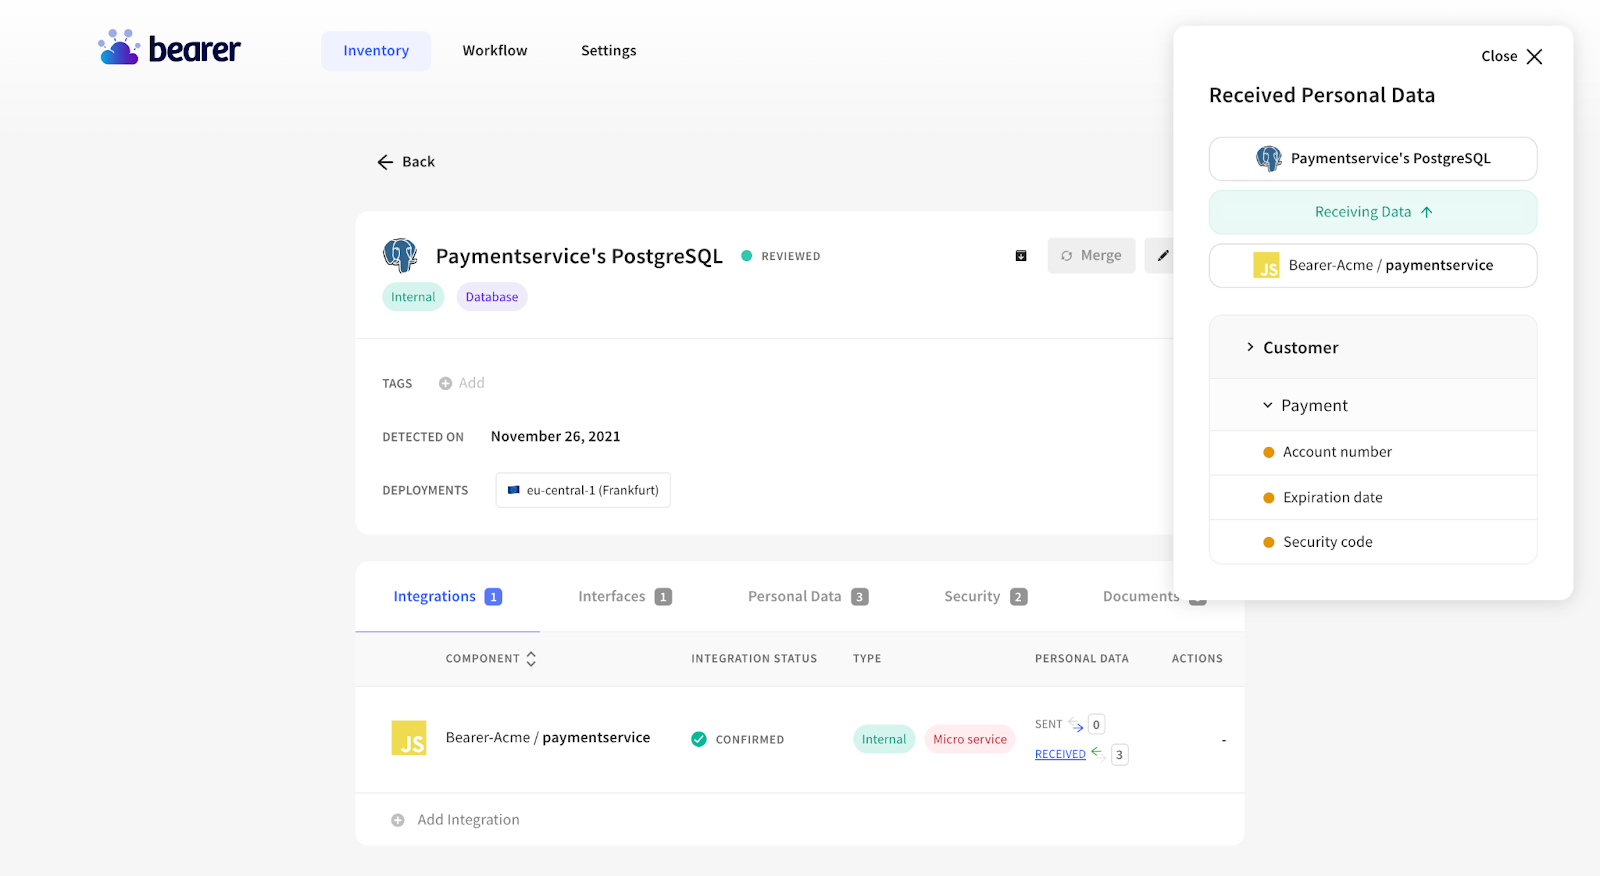Sort by the COMPONENT column
Image resolution: width=1600 pixels, height=876 pixels.
491,659
